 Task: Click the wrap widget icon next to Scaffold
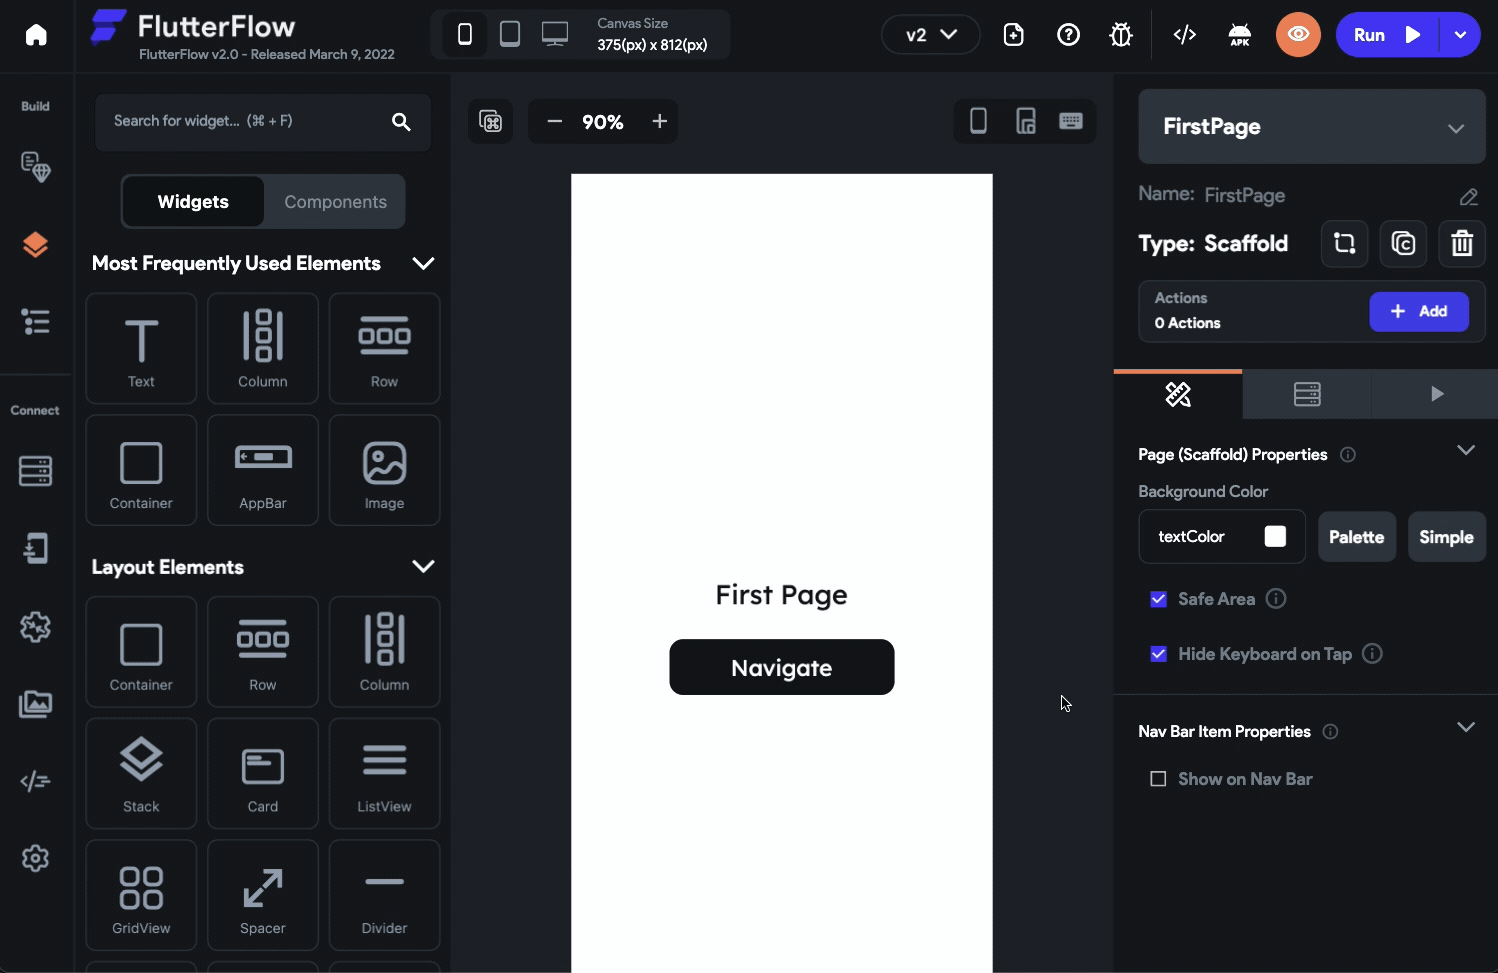(1344, 243)
